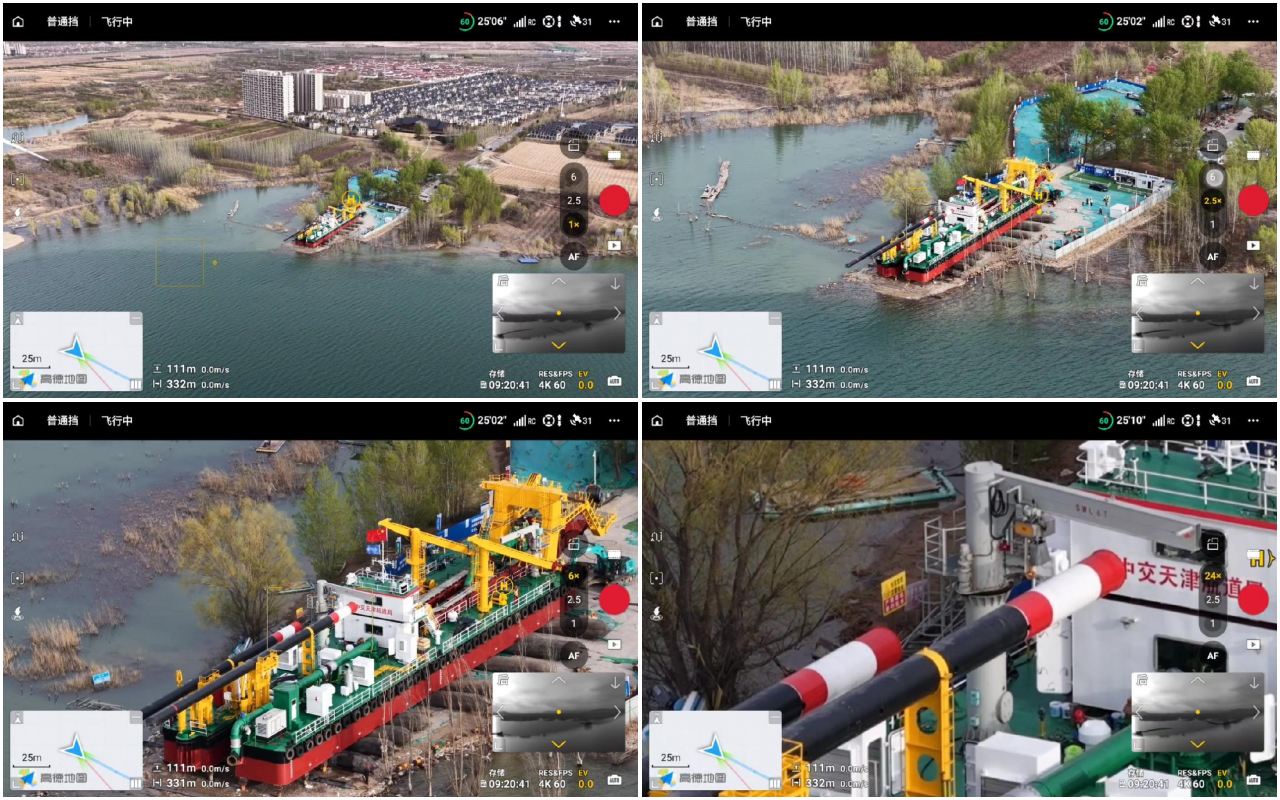Image resolution: width=1280 pixels, height=800 pixels.
Task: Open shooting mode selector above zoom levels in bottom-left panel
Action: 573,545
